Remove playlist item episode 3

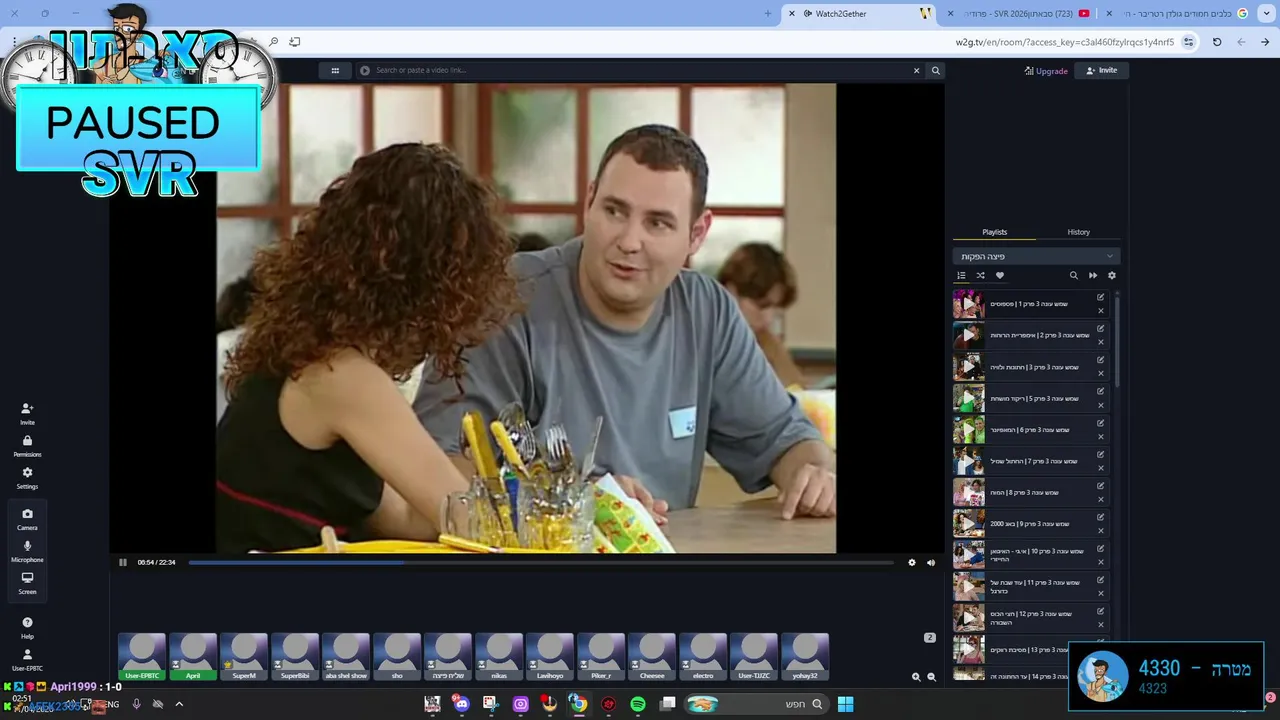[x=1101, y=374]
